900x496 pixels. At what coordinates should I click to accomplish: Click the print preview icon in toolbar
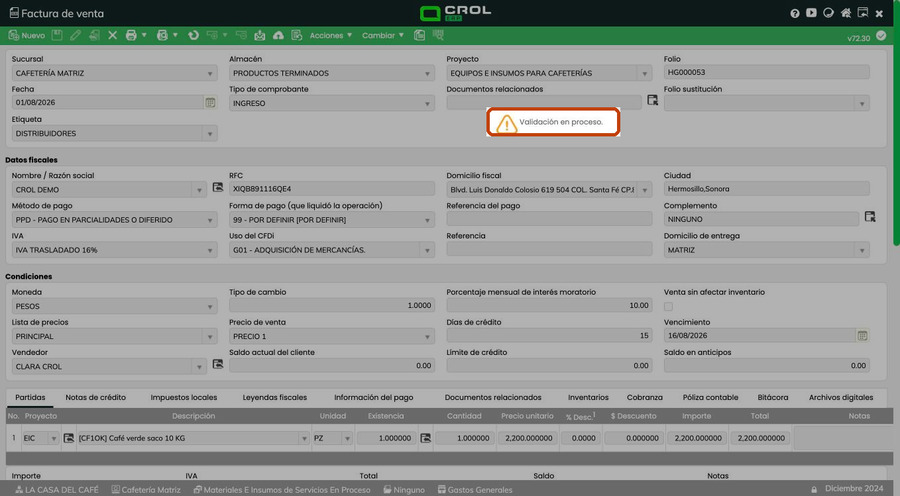(x=162, y=36)
